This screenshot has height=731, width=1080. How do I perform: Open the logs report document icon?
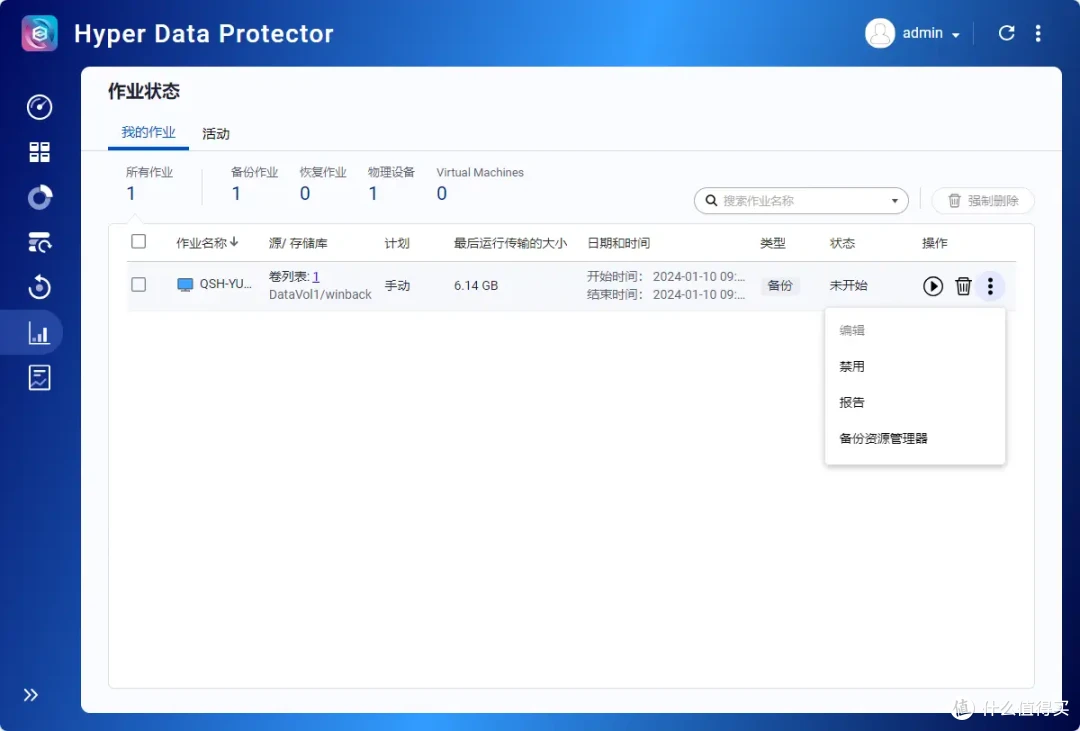point(39,377)
